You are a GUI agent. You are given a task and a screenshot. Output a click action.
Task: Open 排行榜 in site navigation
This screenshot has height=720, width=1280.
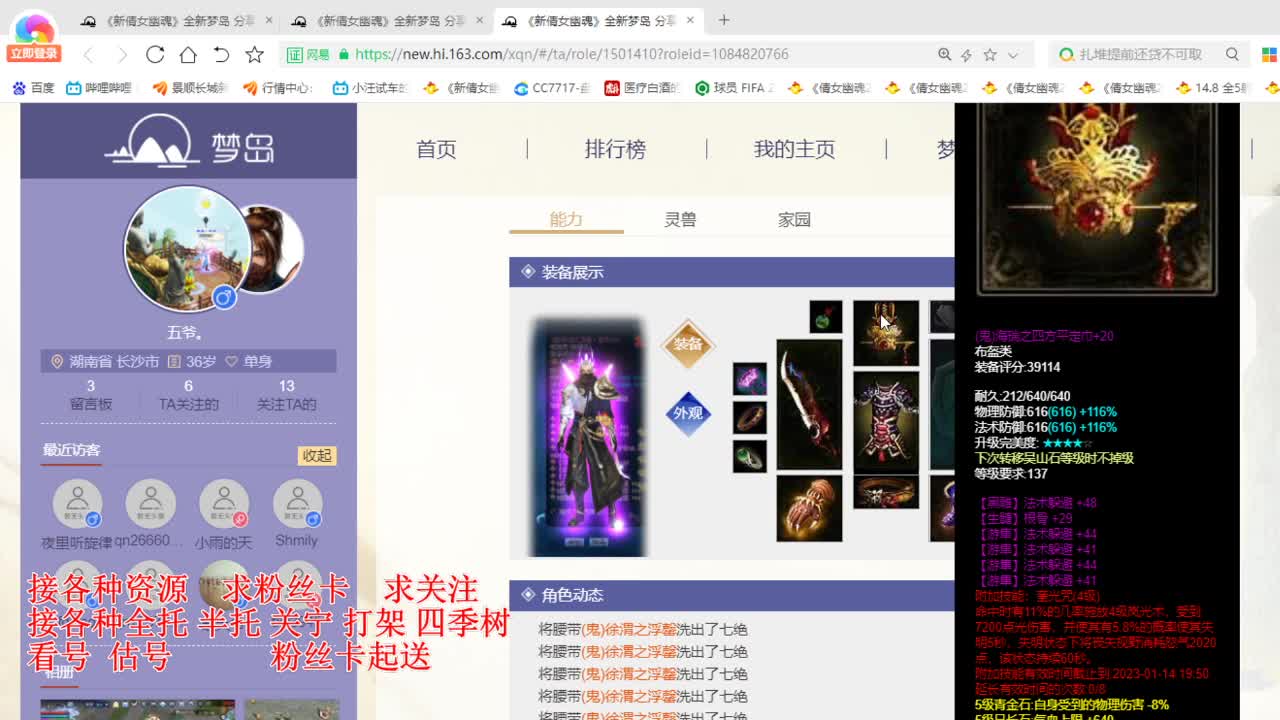click(x=616, y=149)
